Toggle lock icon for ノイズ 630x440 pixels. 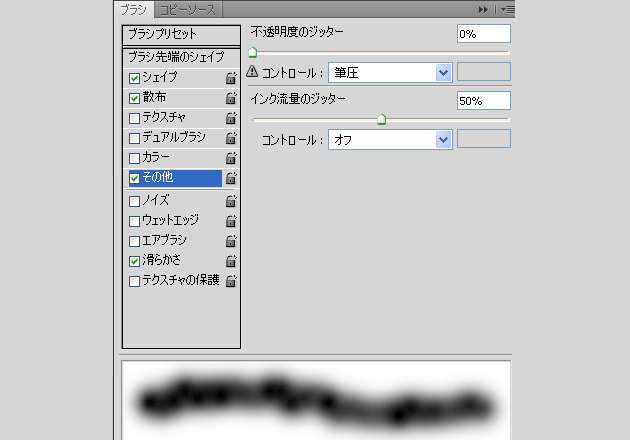[x=231, y=200]
